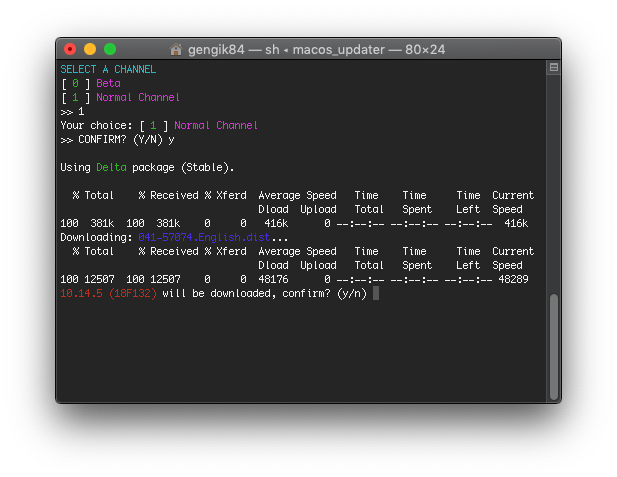
Task: Click the Beta channel option text
Action: 109,83
